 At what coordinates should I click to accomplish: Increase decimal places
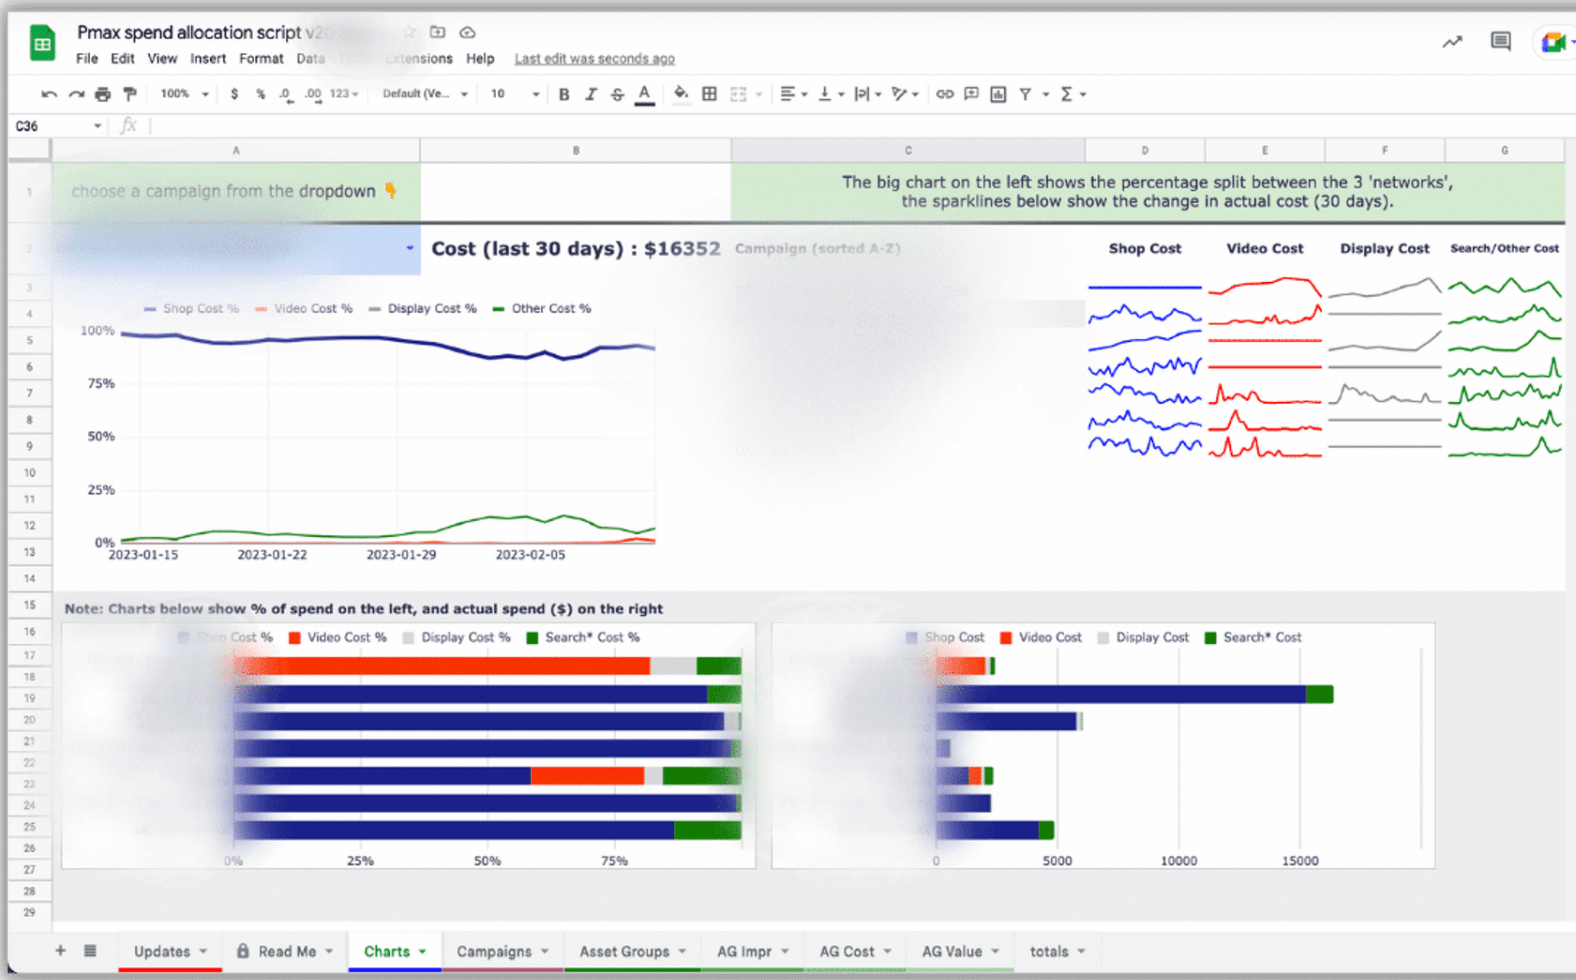(x=313, y=94)
